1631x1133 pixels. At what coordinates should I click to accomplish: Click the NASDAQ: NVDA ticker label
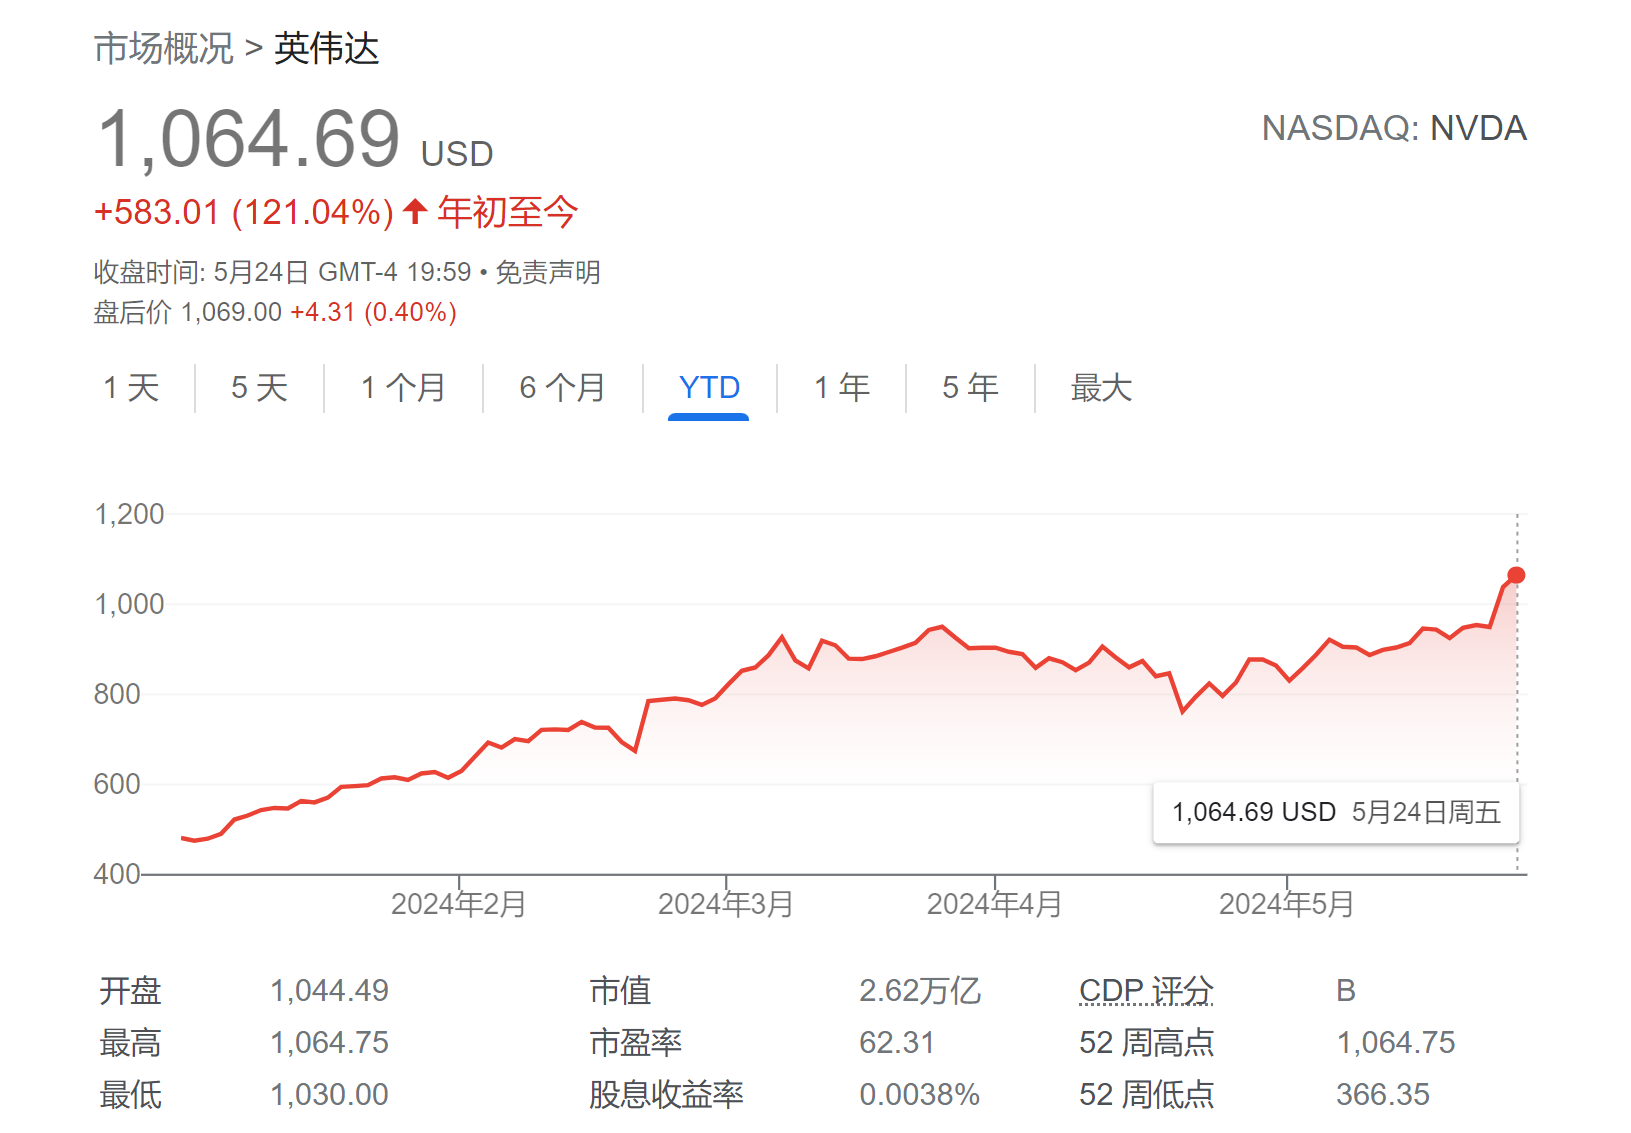tap(1396, 128)
